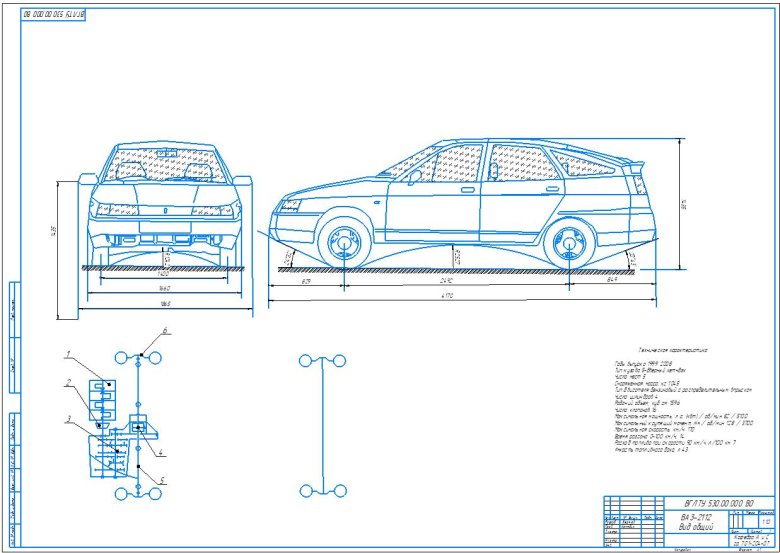Click callout number 6 on drivetrain schematic
The height and width of the screenshot is (553, 780).
coord(166,331)
